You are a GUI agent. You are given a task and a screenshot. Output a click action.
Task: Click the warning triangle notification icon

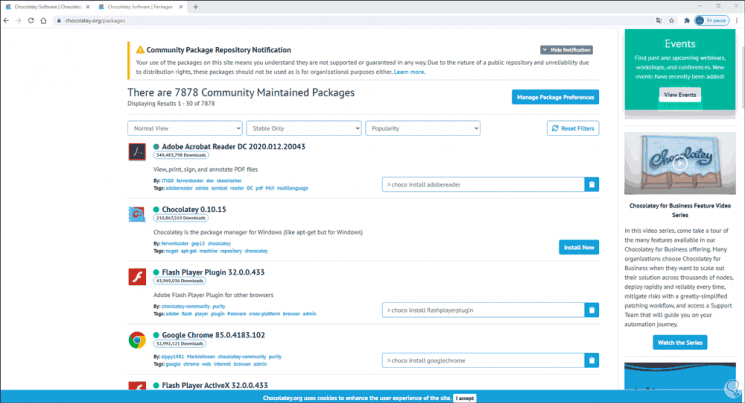click(x=140, y=50)
